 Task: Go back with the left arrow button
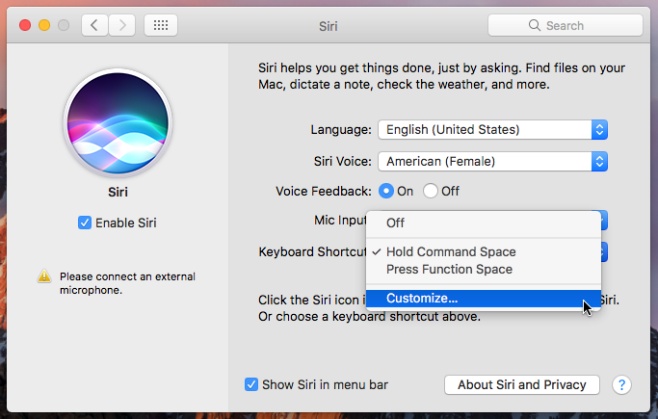tap(94, 26)
